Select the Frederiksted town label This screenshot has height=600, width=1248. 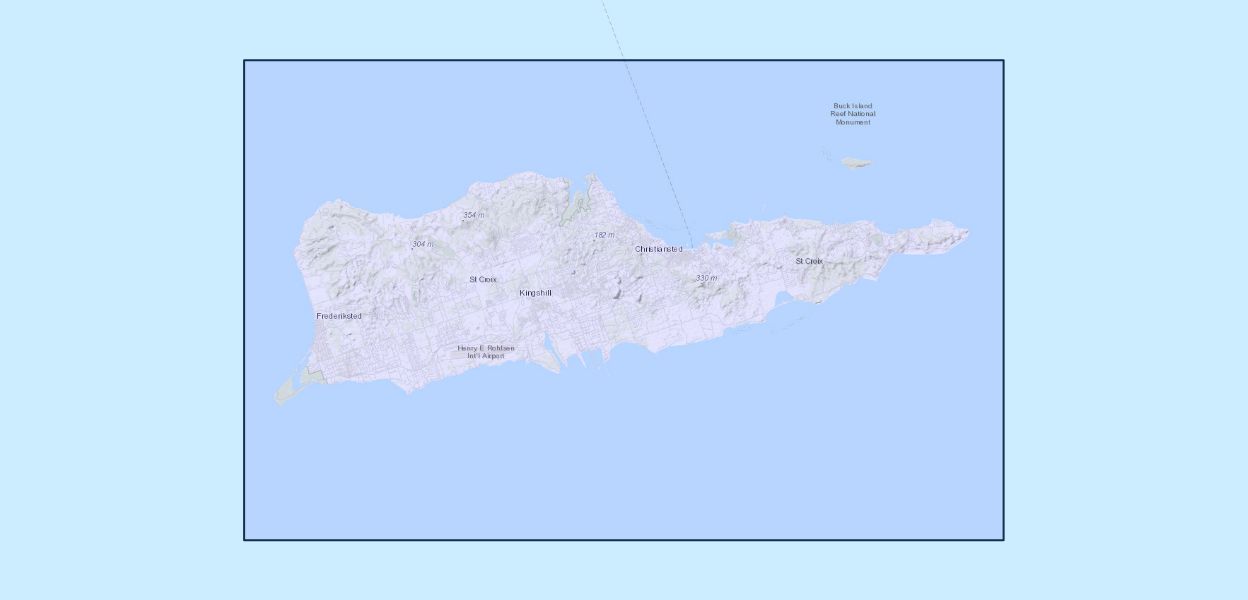[339, 316]
